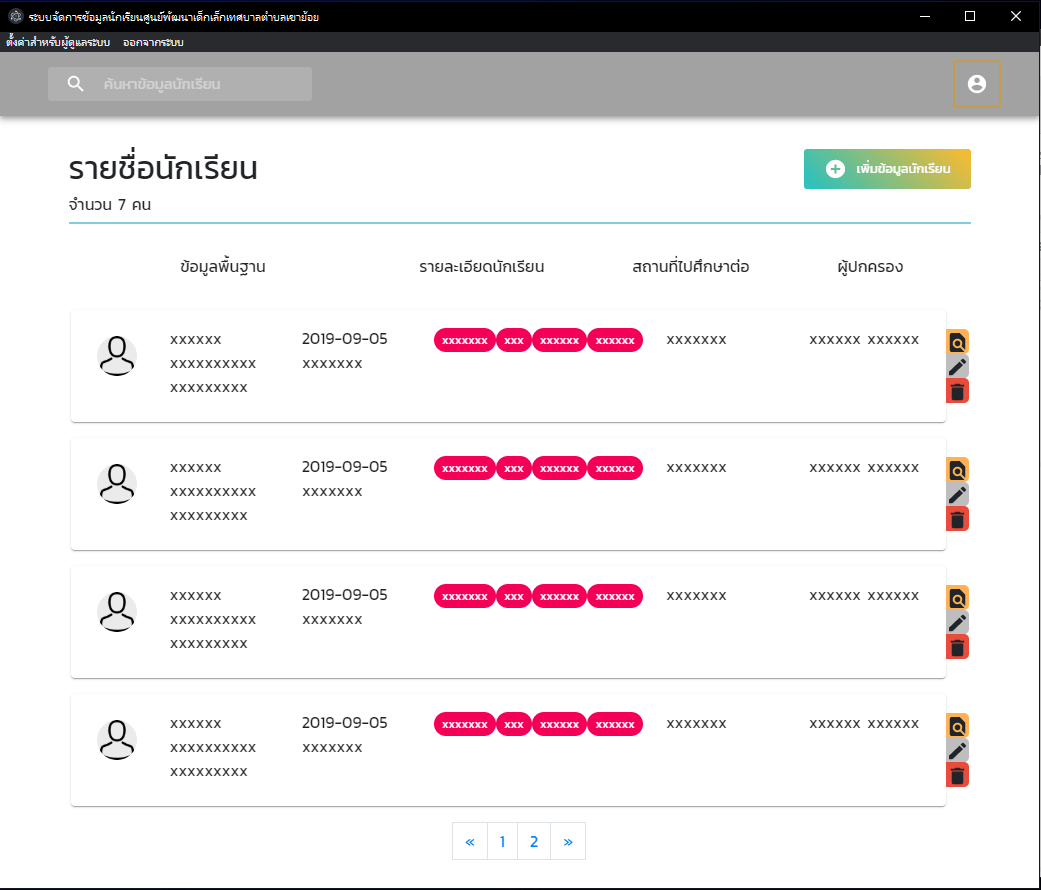1041x890 pixels.
Task: Click the pencil edit icon in first student row
Action: pyautogui.click(x=957, y=367)
